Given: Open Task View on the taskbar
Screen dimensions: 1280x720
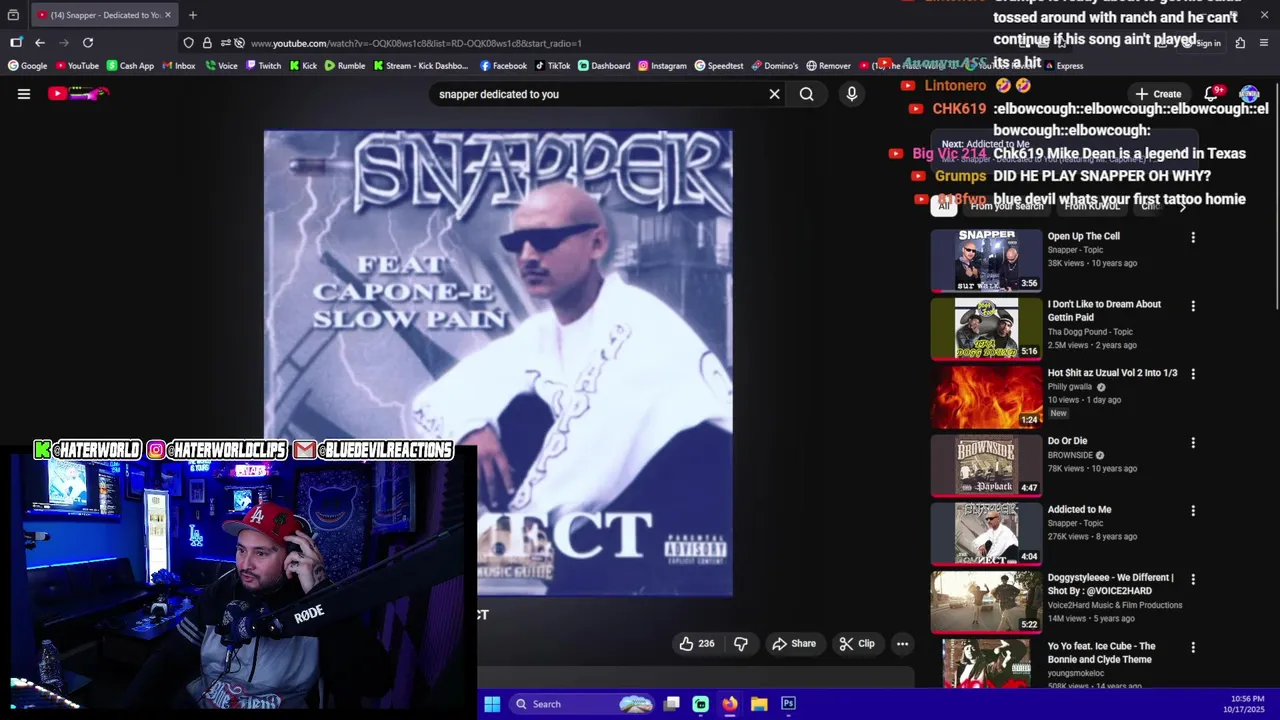Looking at the screenshot, I should pyautogui.click(x=672, y=704).
